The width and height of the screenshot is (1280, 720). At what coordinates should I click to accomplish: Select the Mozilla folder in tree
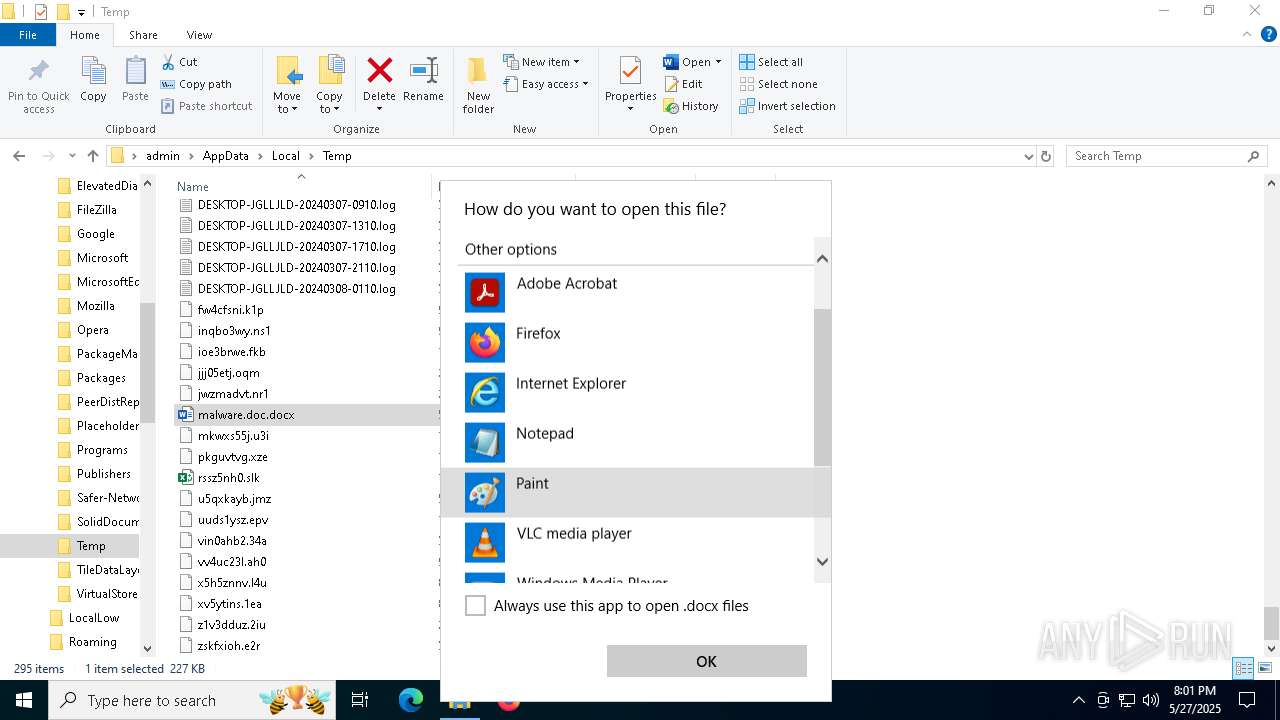(96, 306)
